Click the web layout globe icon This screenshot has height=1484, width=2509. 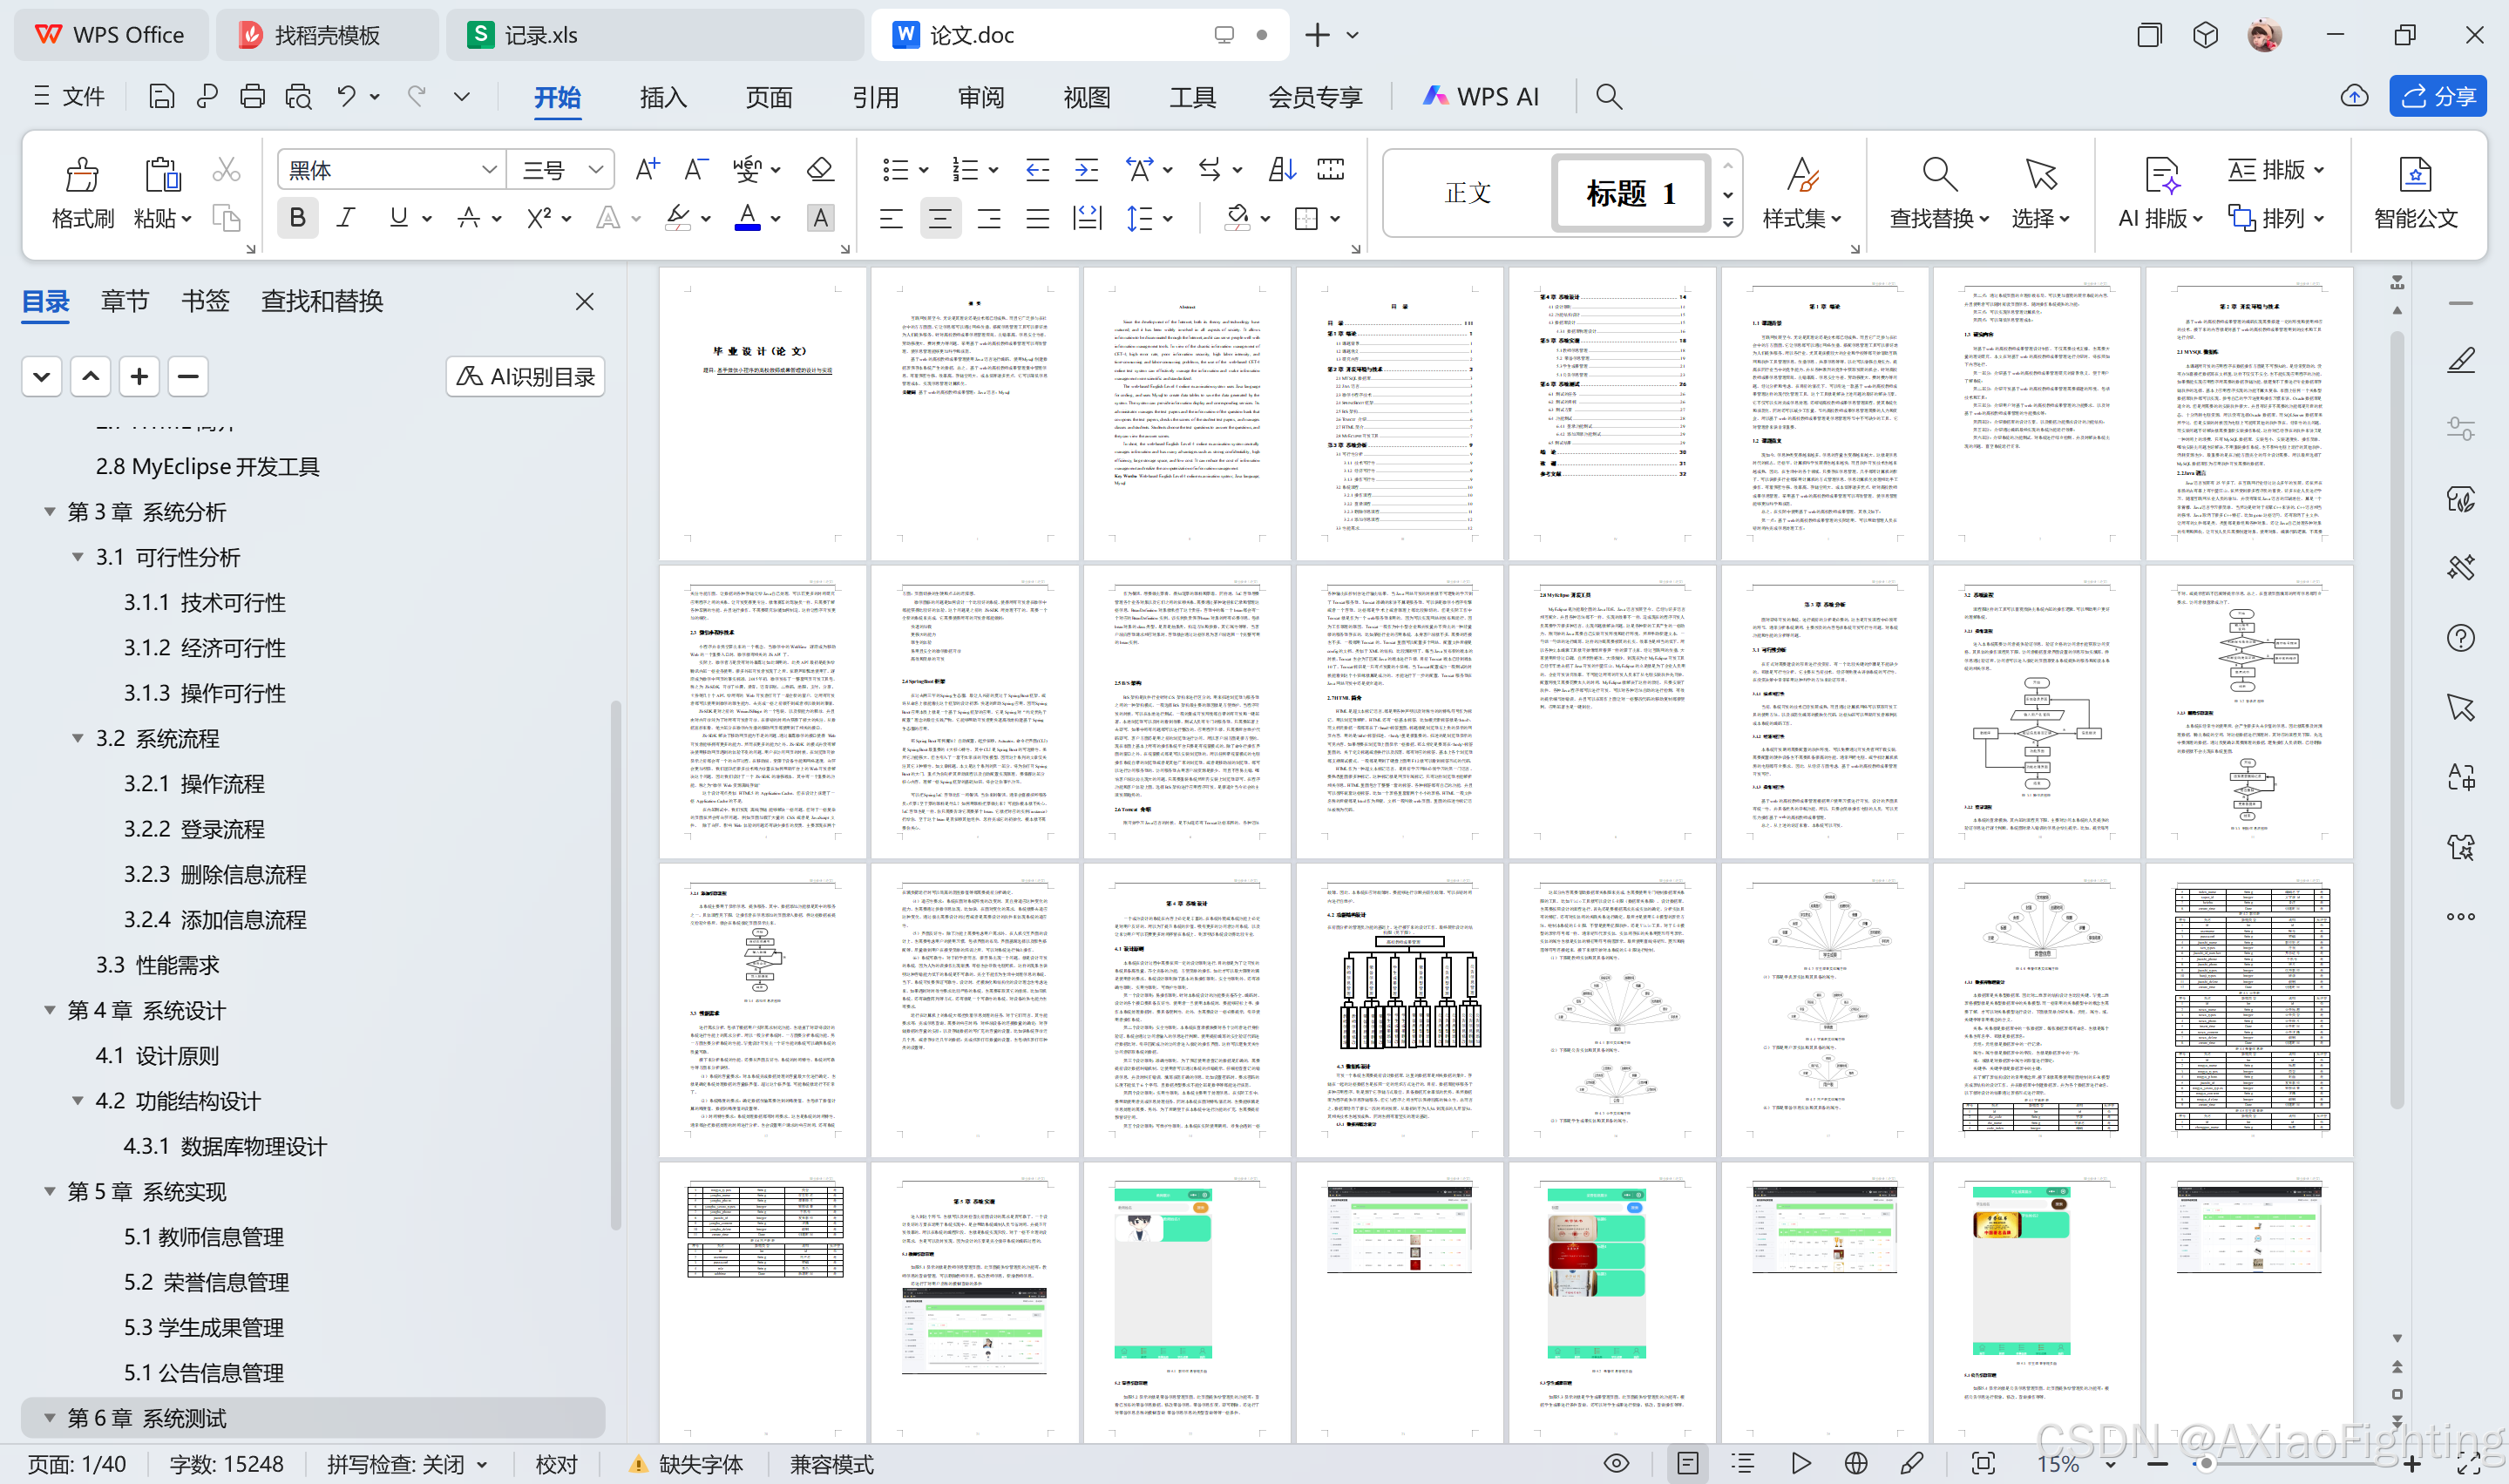[1856, 1464]
